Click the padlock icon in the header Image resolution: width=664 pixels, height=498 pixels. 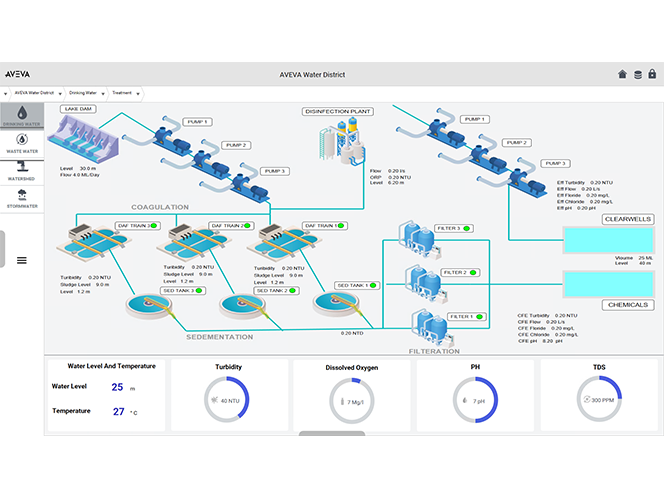653,74
